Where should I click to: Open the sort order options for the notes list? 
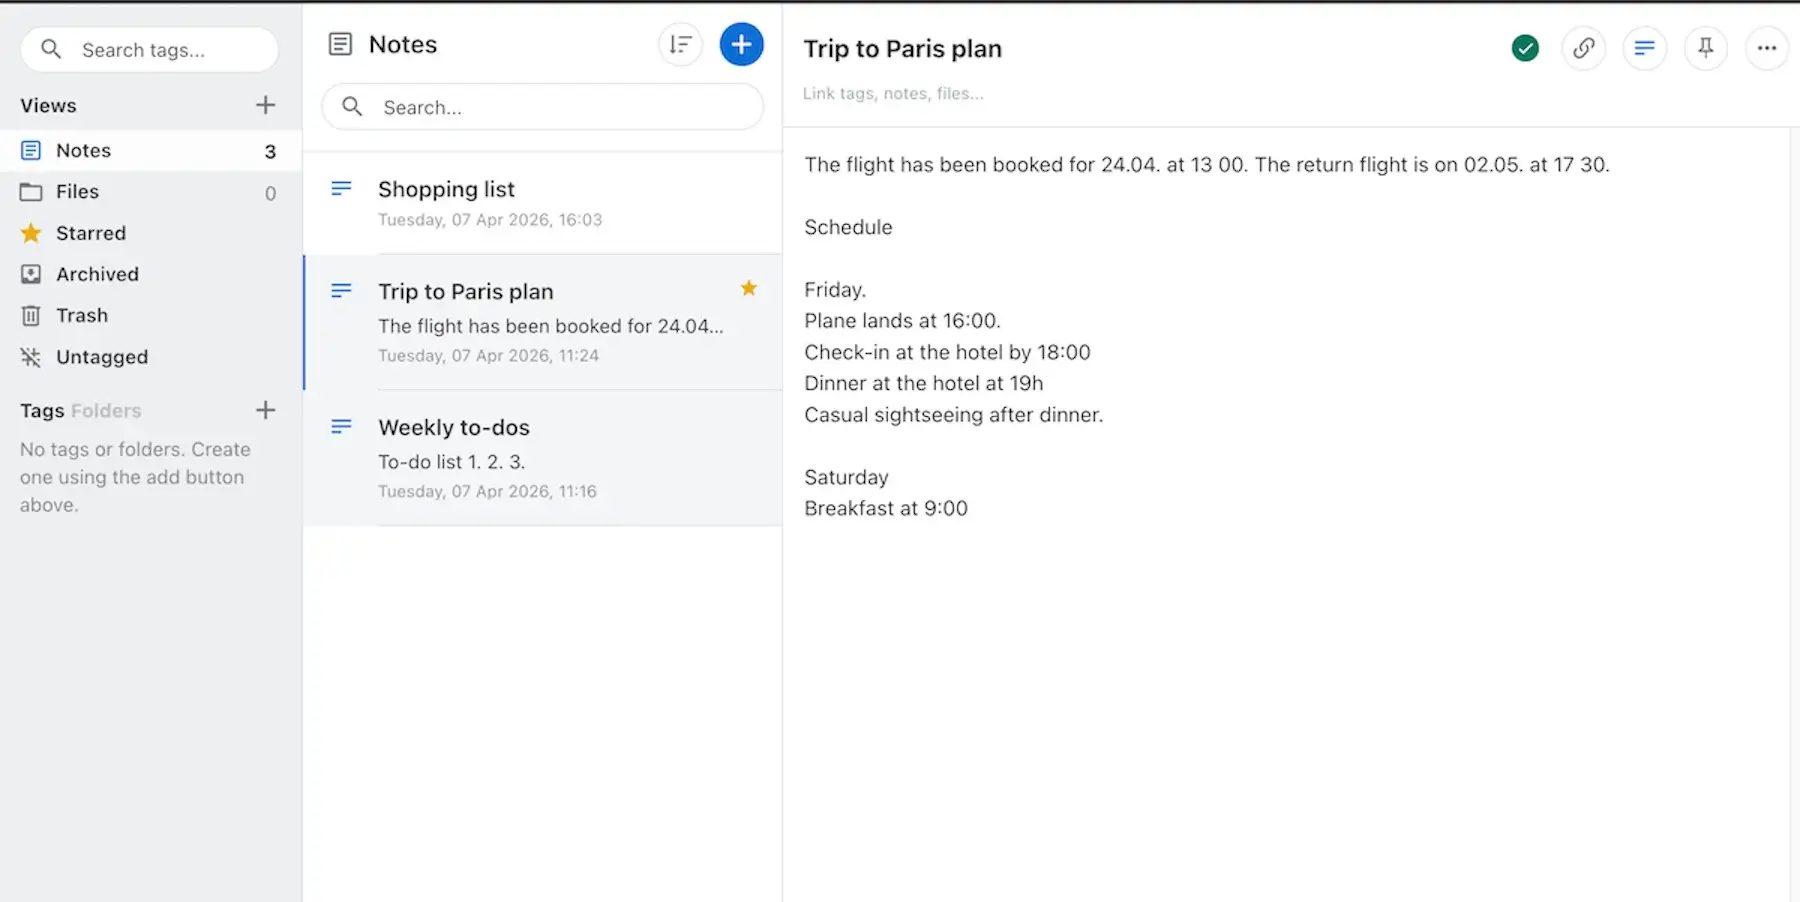[680, 44]
